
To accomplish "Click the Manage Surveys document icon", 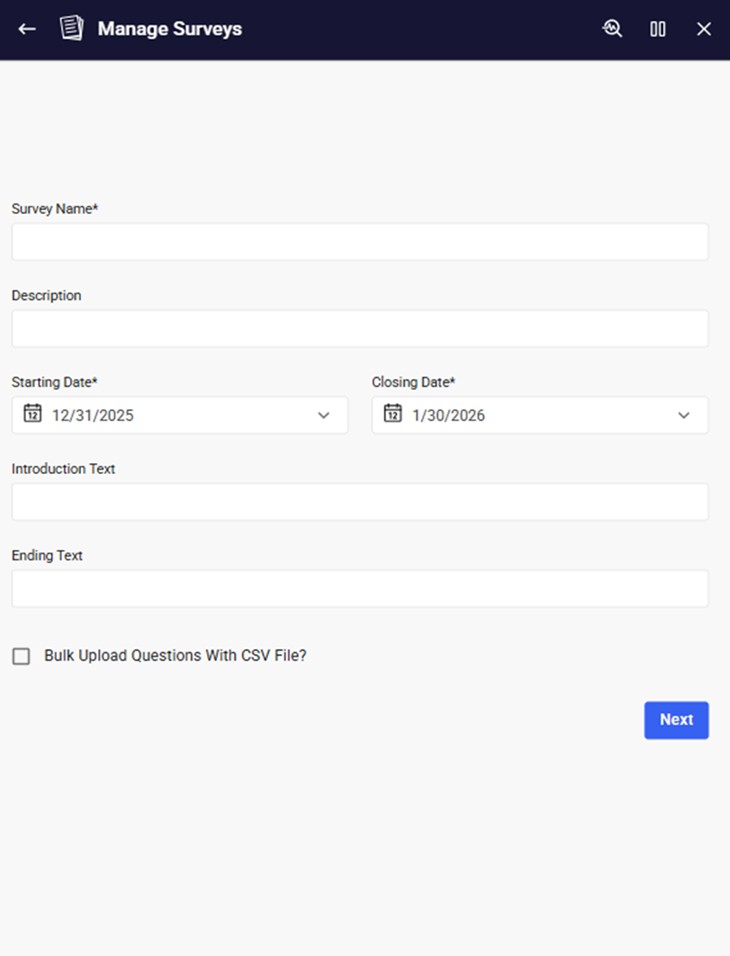I will click(71, 29).
